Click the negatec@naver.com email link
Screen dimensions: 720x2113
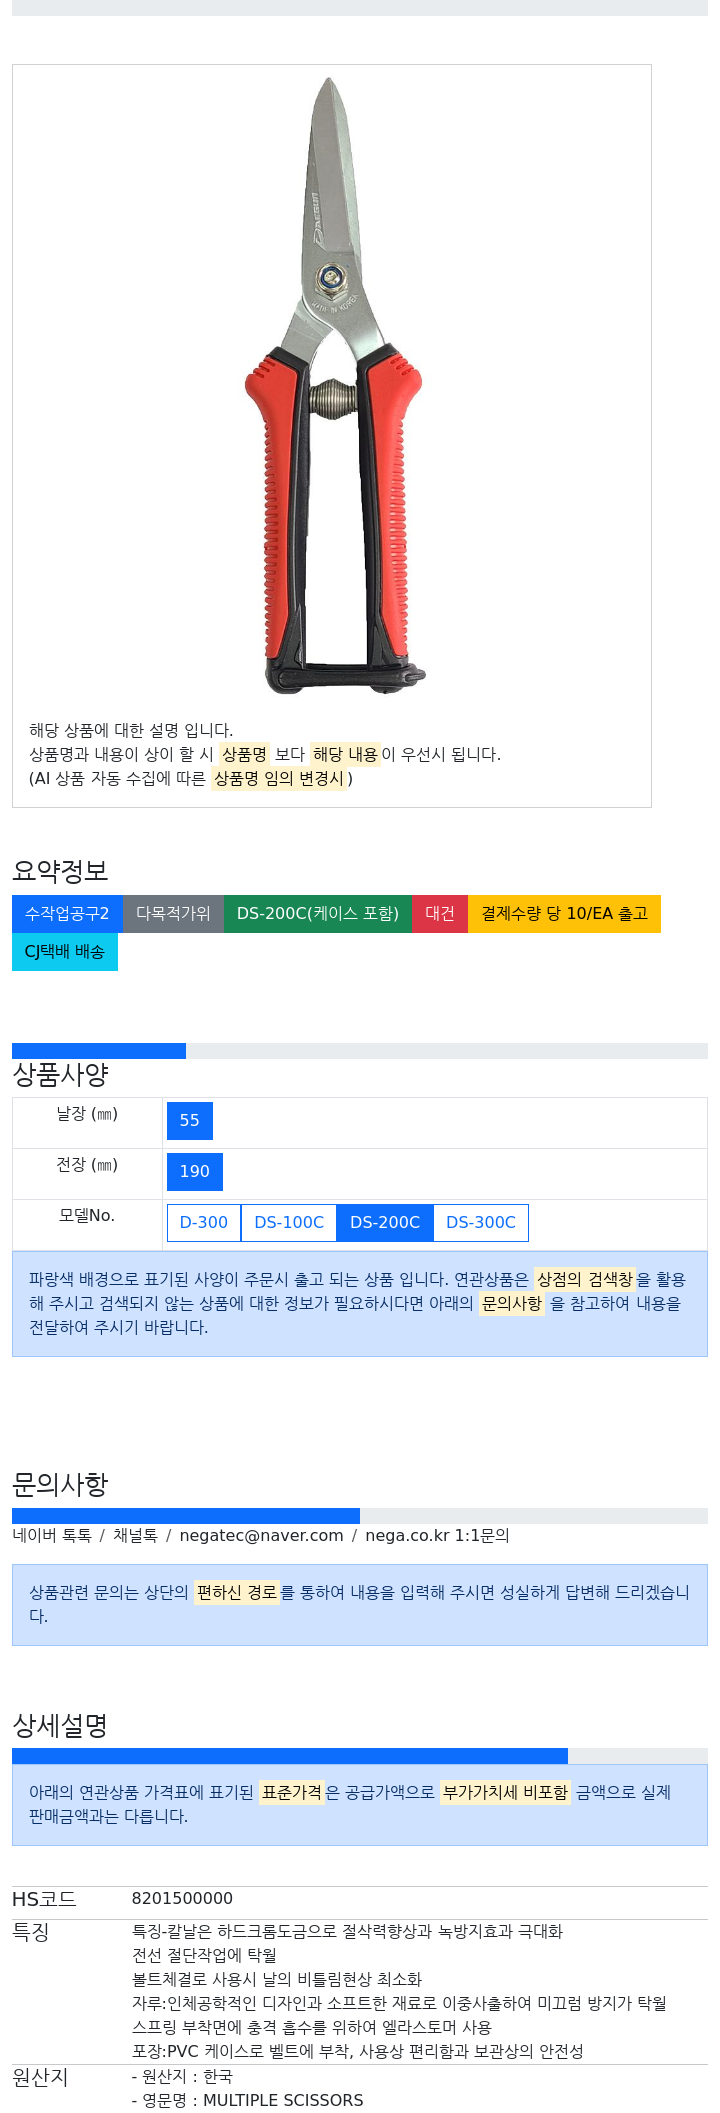pyautogui.click(x=261, y=1536)
